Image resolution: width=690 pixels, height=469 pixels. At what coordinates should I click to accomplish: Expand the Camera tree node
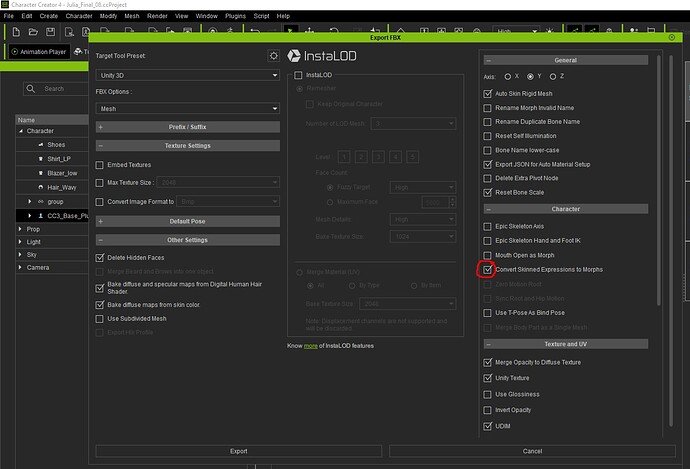tap(20, 267)
